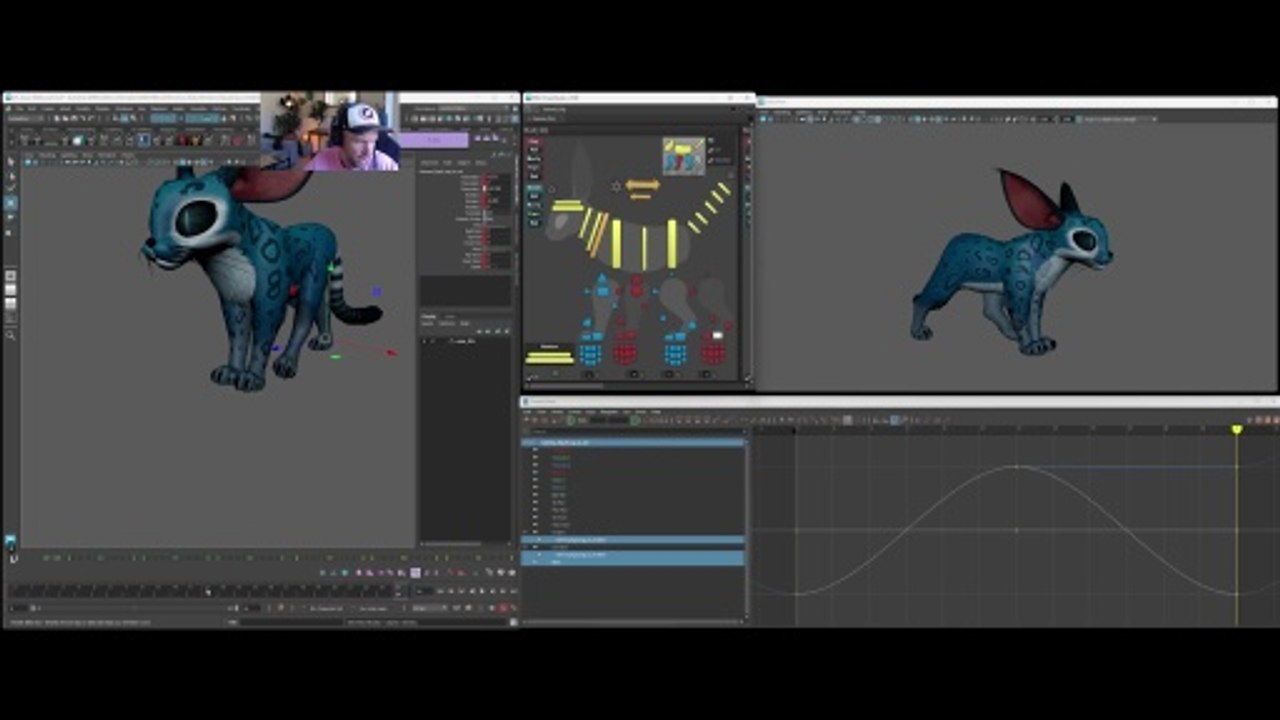The image size is (1280, 720).
Task: Click the character thumbnail in the picker window
Action: pos(683,156)
